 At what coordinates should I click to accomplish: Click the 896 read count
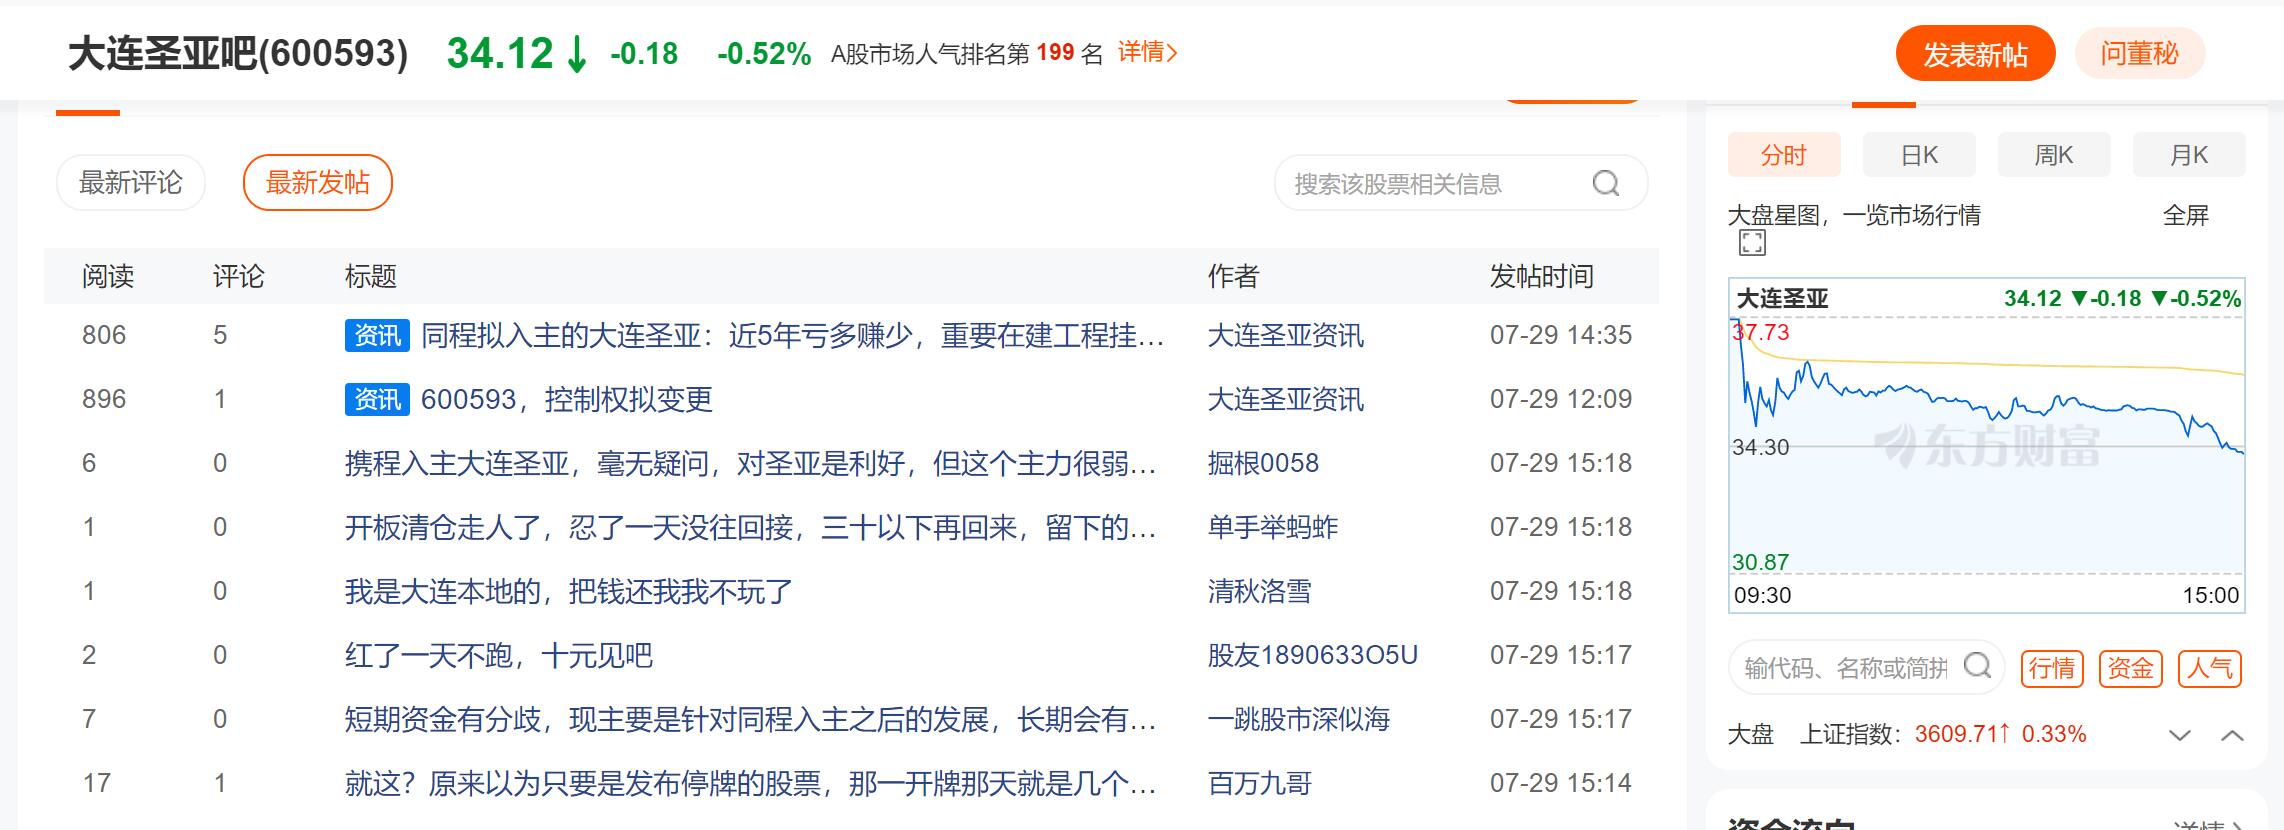pyautogui.click(x=104, y=399)
